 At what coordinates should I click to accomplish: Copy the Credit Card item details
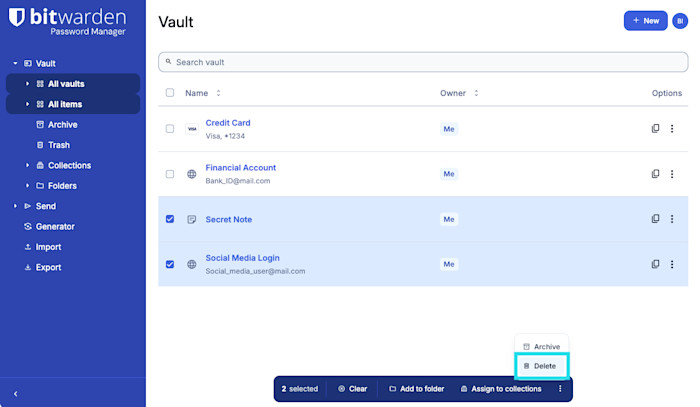click(x=655, y=129)
